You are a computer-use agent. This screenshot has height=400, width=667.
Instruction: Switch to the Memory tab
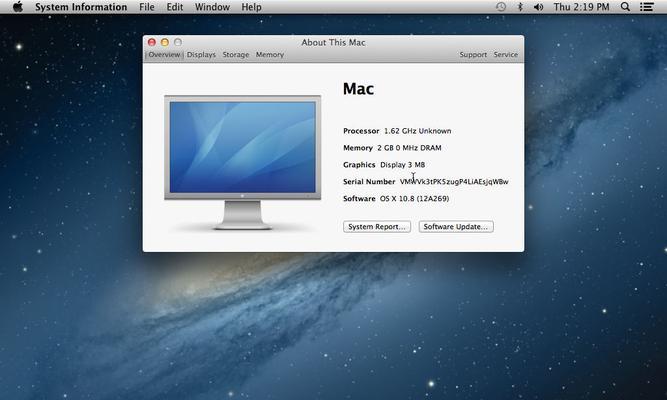click(x=270, y=55)
